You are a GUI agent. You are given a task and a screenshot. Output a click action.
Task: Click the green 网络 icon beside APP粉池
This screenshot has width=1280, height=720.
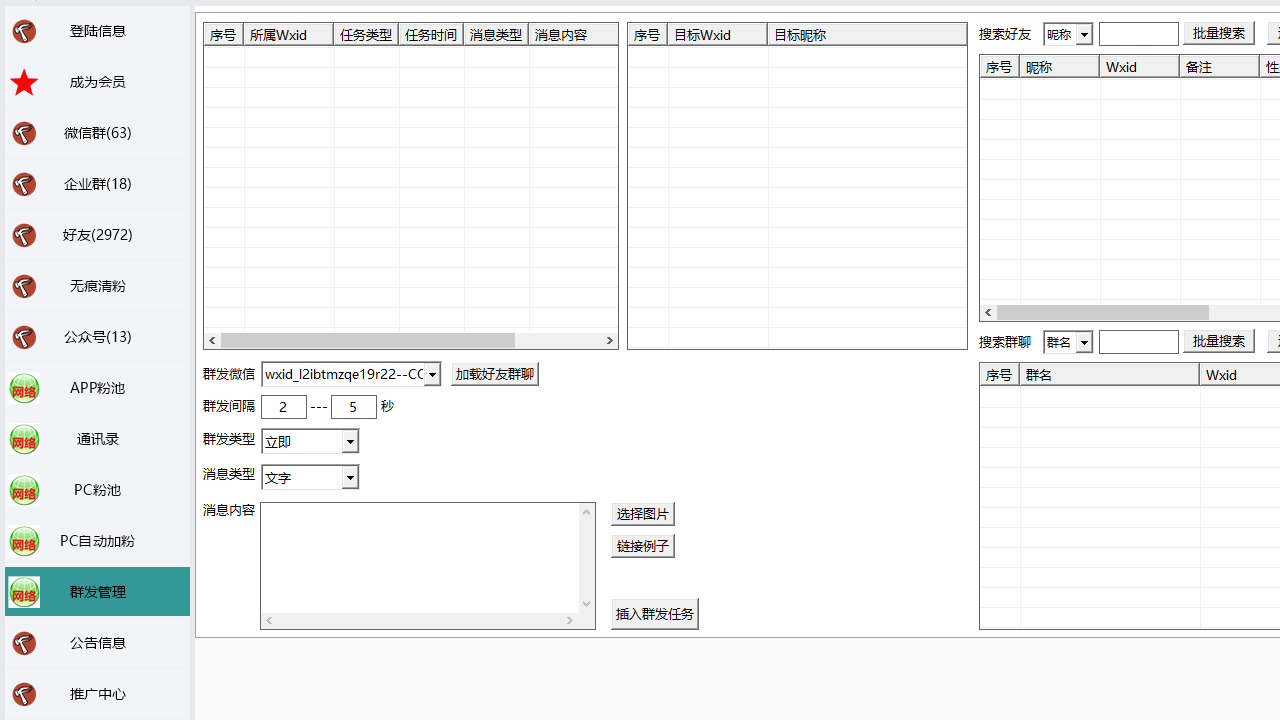[x=24, y=388]
